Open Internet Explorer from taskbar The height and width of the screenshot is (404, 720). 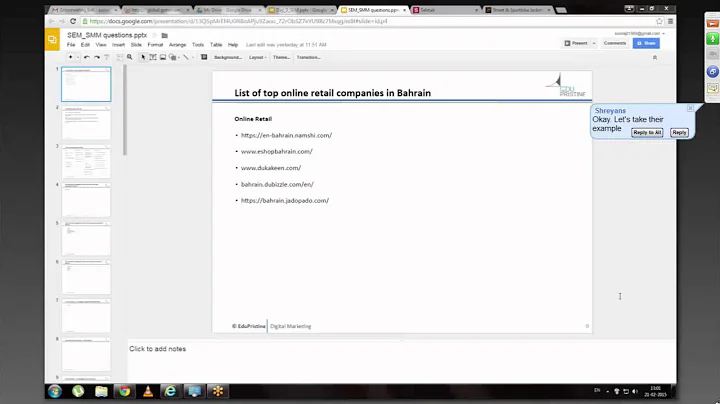(170, 391)
